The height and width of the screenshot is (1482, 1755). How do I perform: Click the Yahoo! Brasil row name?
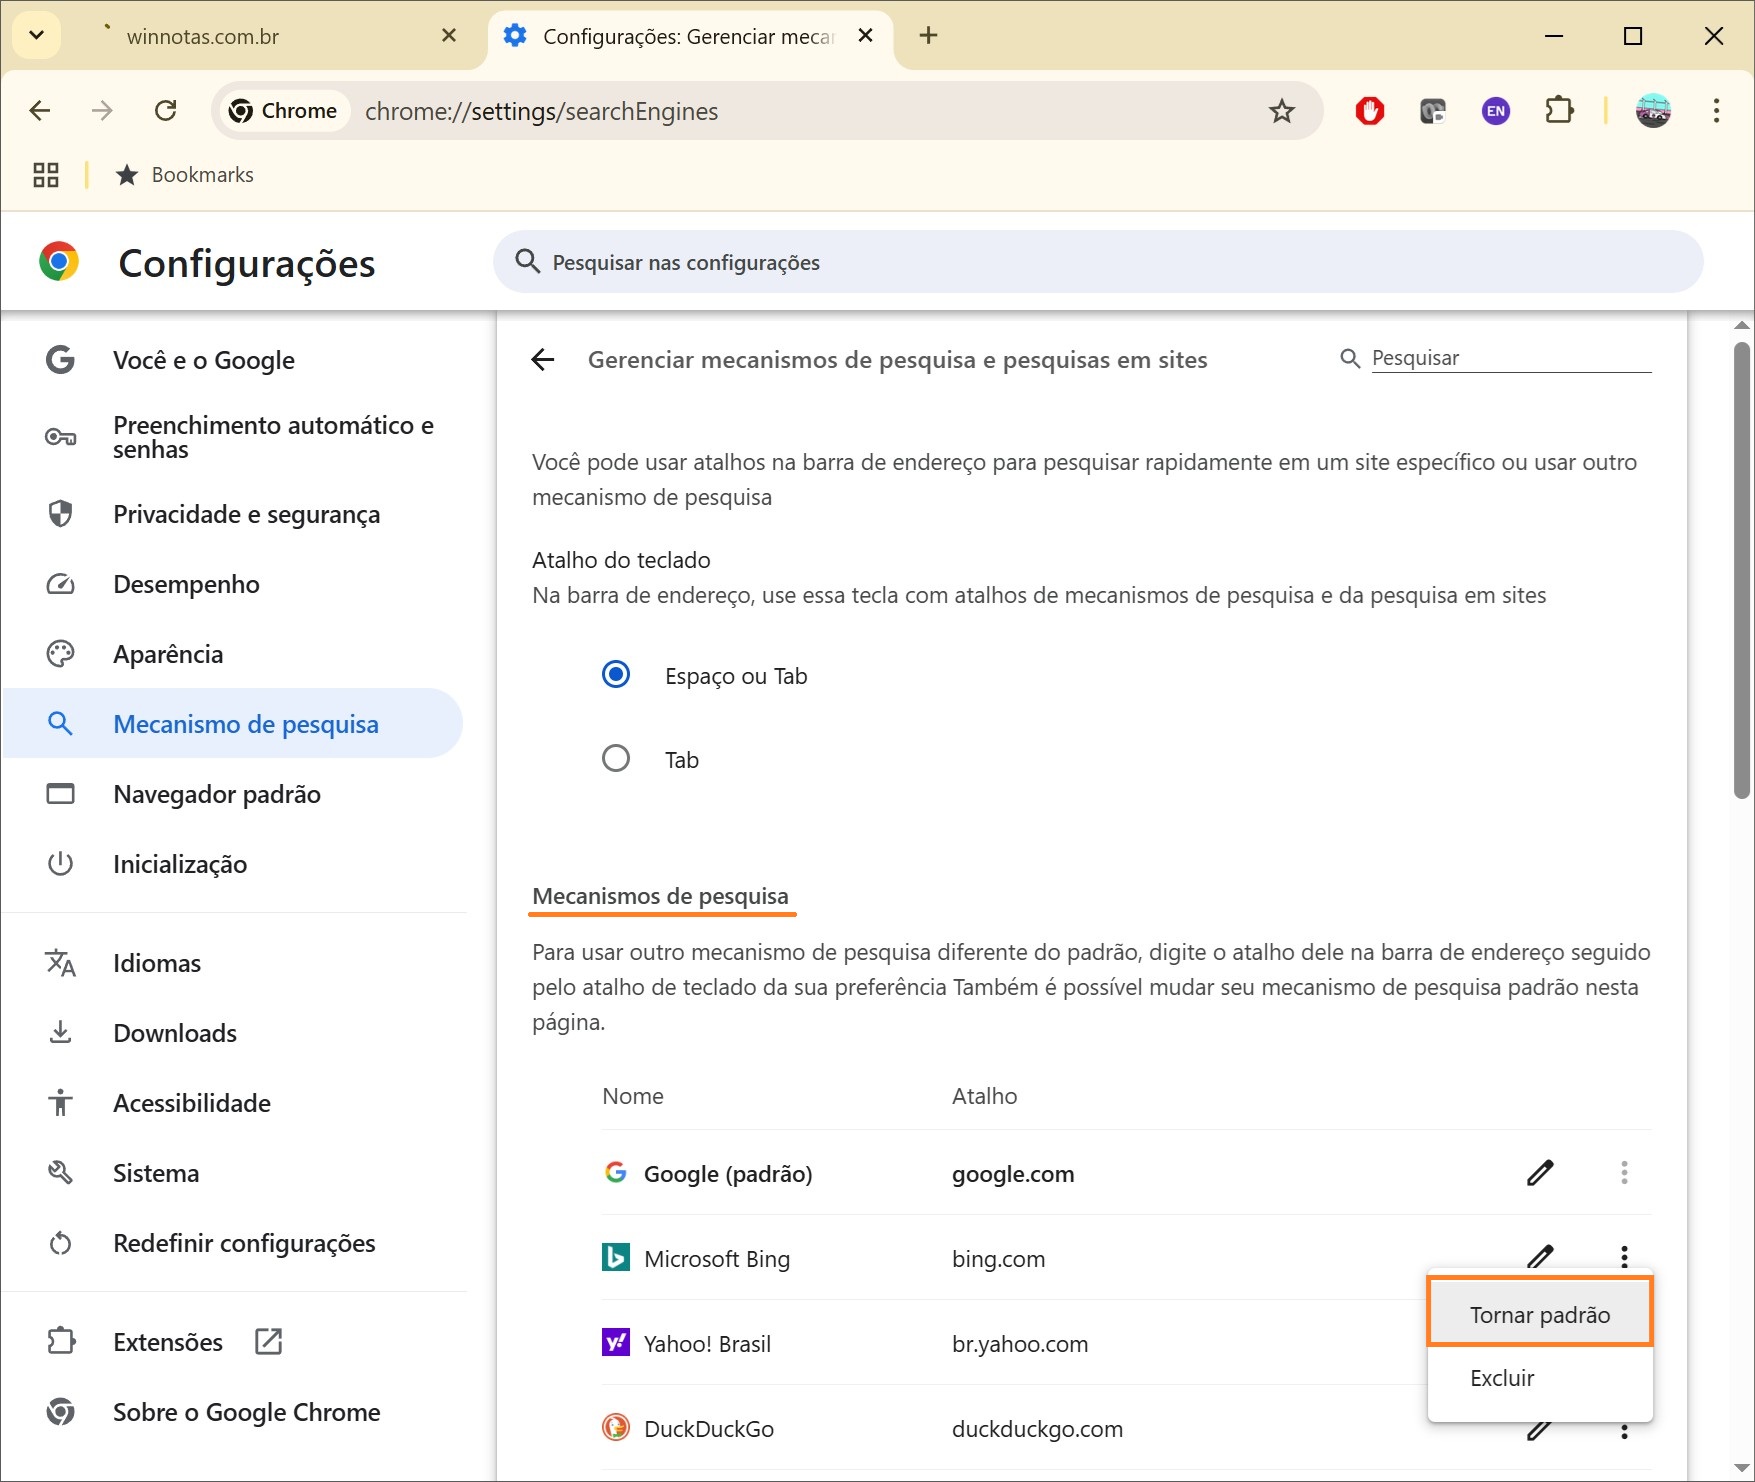pyautogui.click(x=707, y=1344)
